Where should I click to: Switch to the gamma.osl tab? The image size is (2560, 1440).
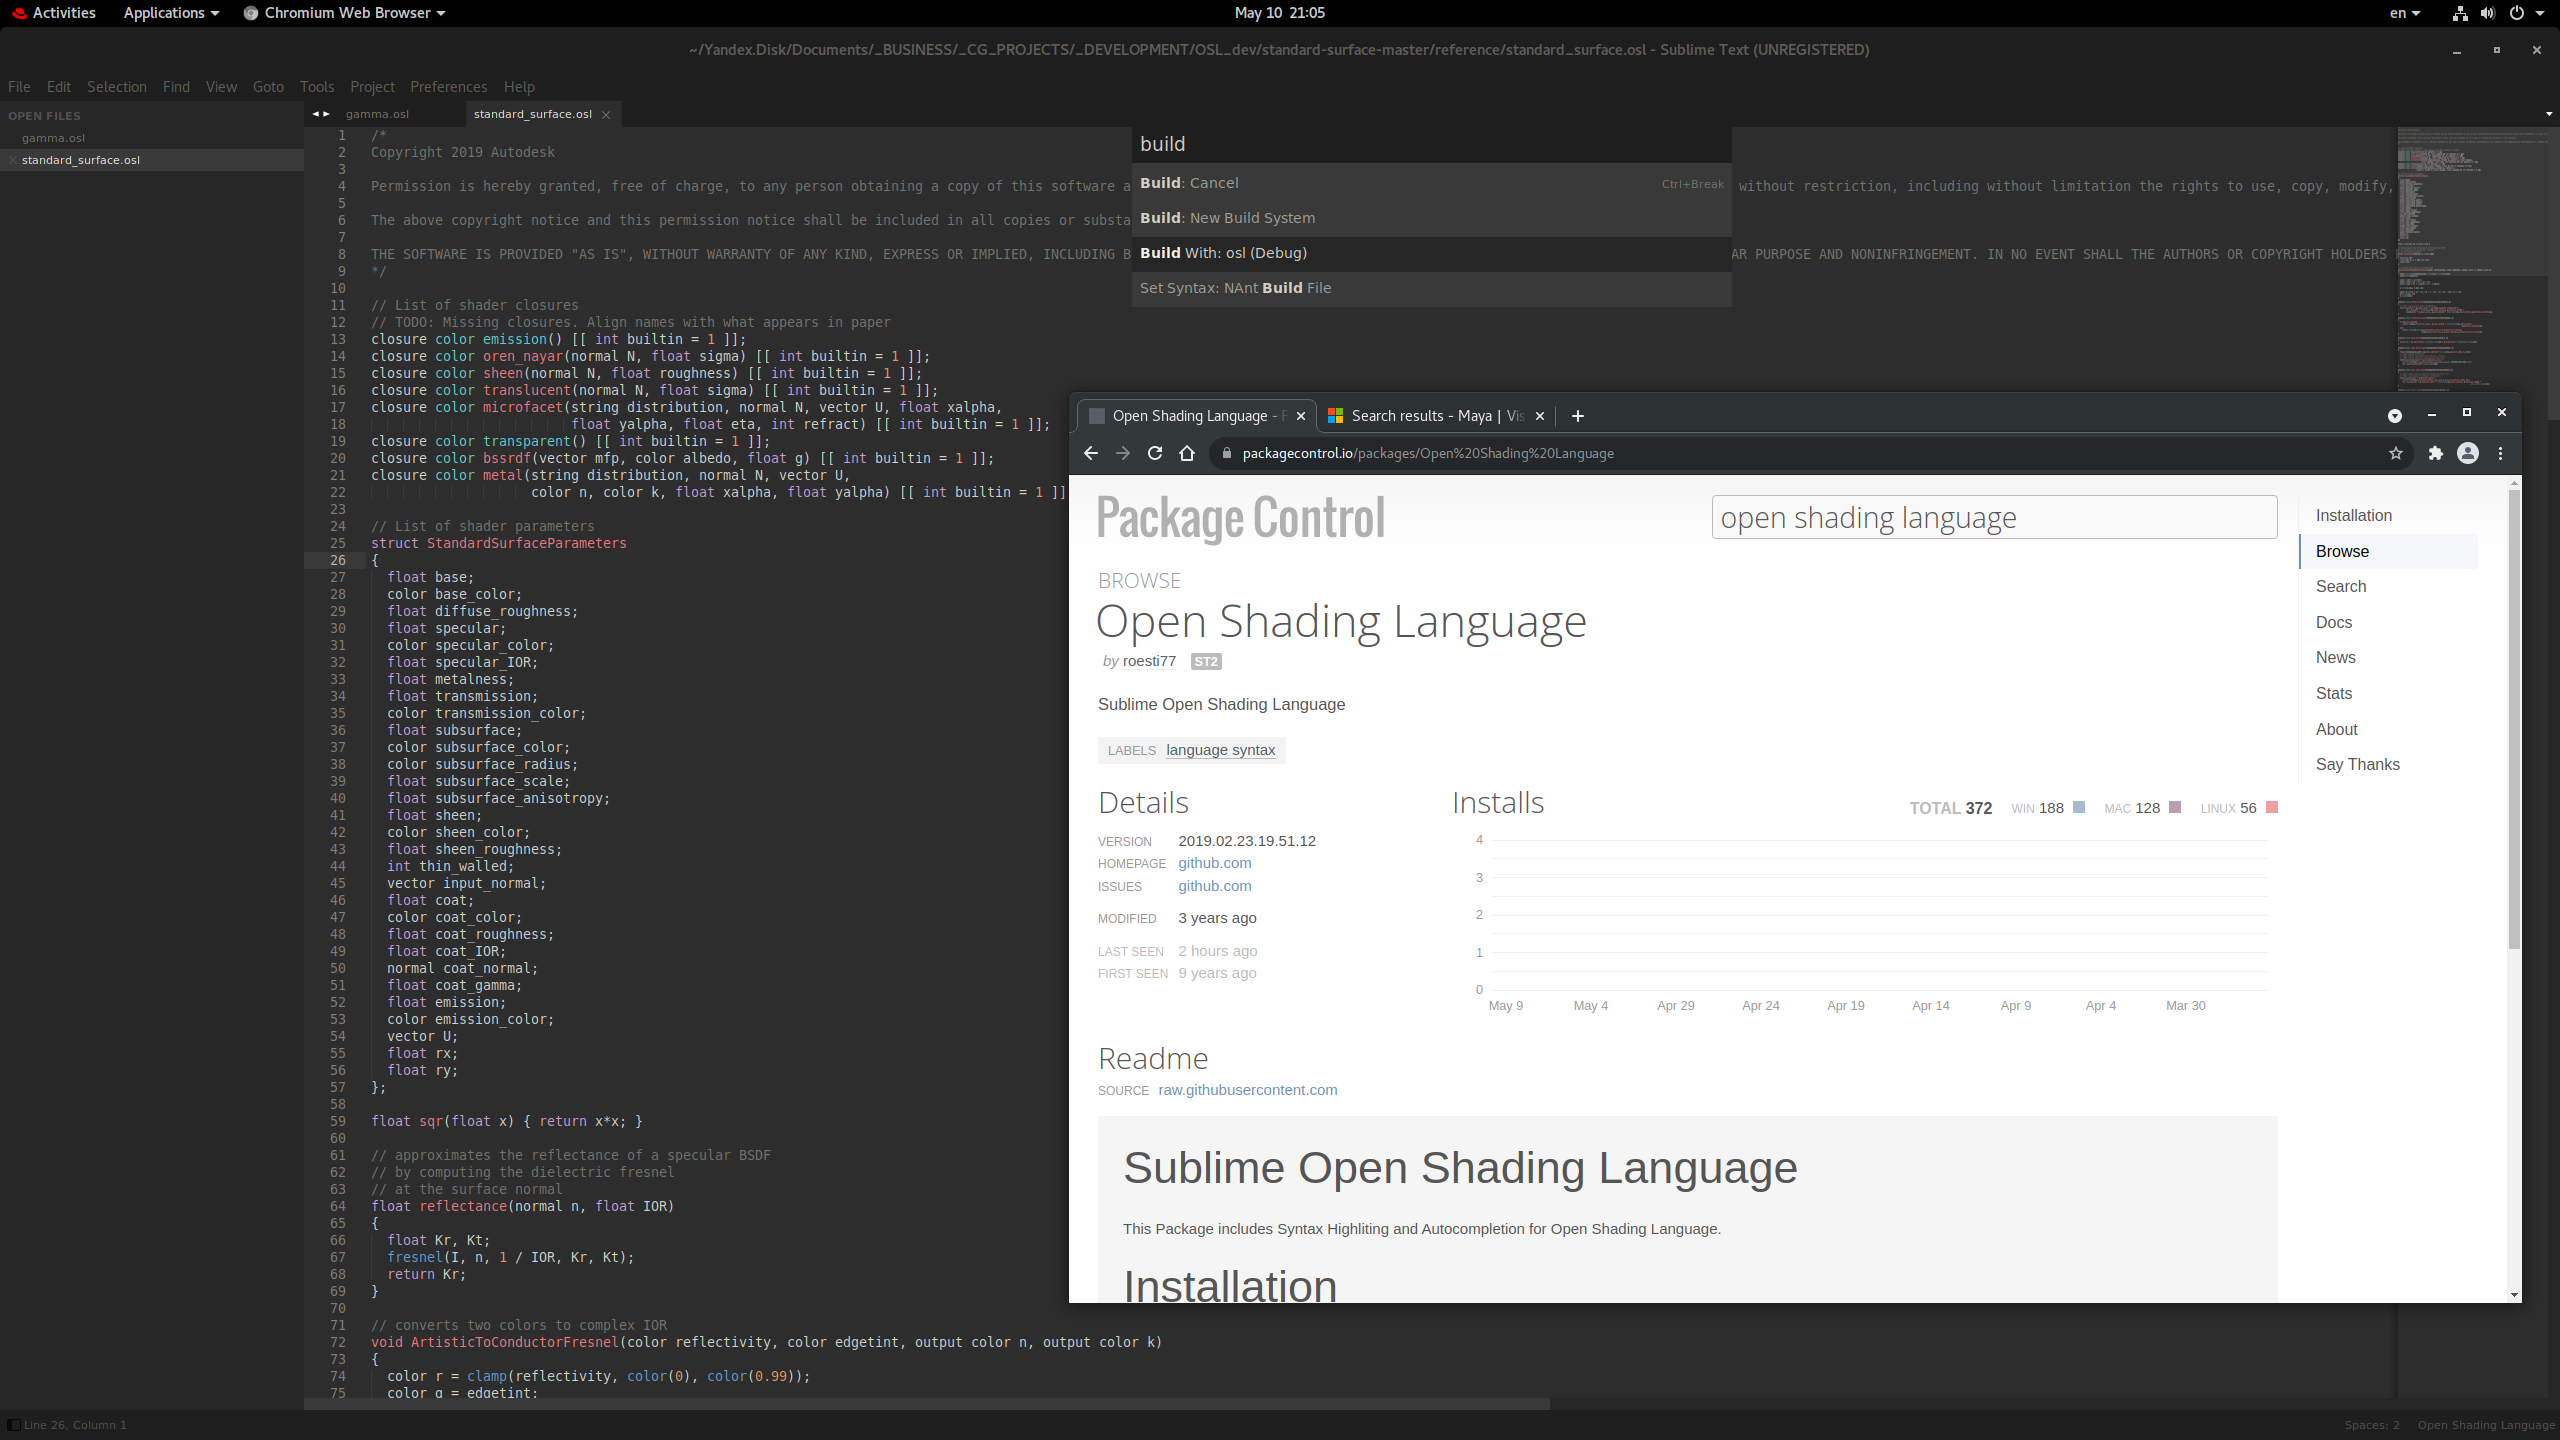tap(376, 113)
